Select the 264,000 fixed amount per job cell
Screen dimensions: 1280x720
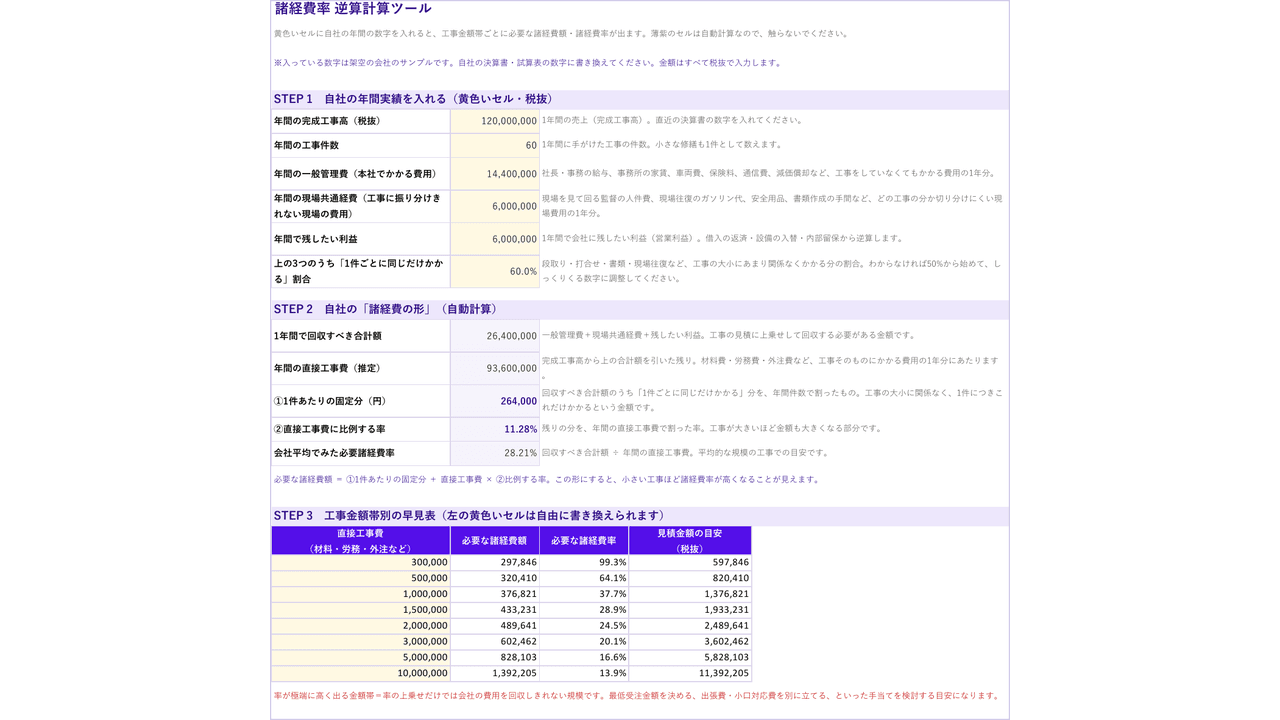[x=495, y=401]
